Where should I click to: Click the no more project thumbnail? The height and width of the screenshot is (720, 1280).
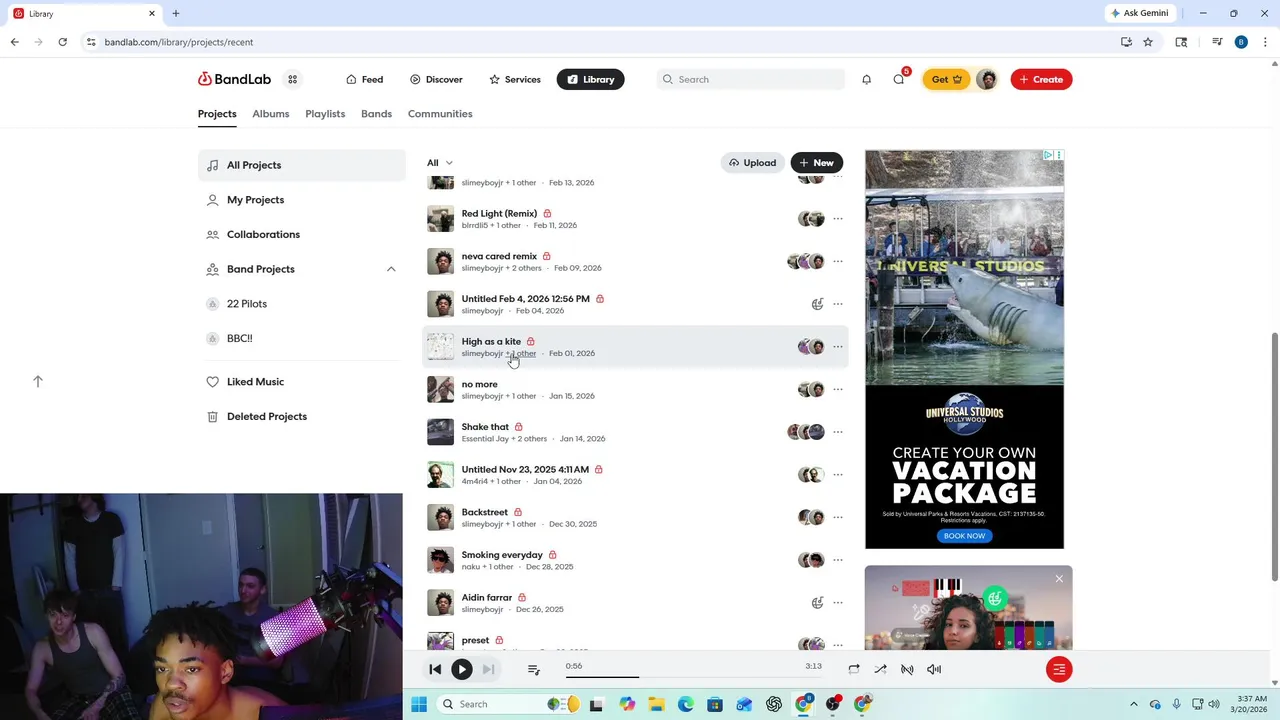(440, 389)
